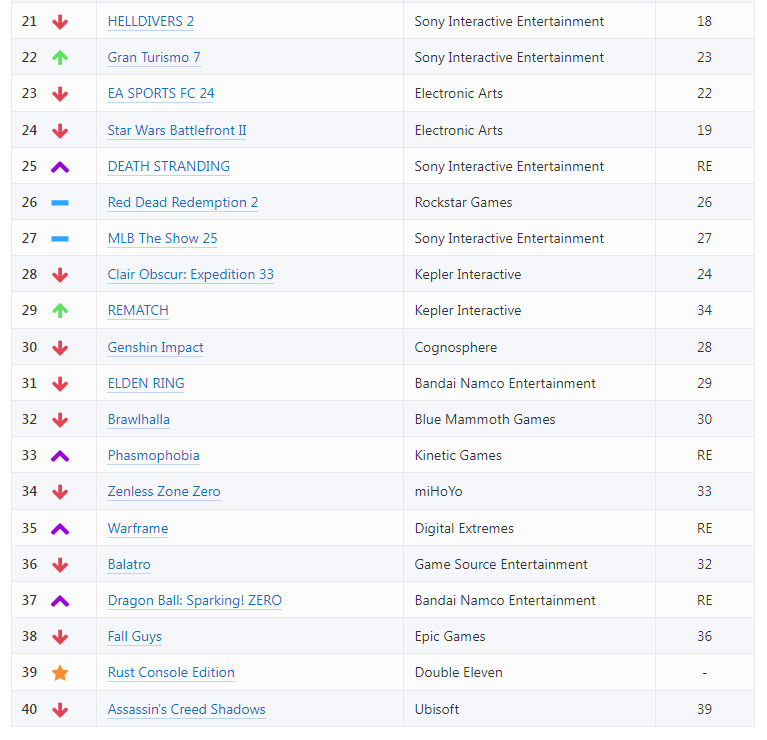This screenshot has height=740, width=767.
Task: Select publisher cell 'Cognosphere'
Action: coord(529,347)
